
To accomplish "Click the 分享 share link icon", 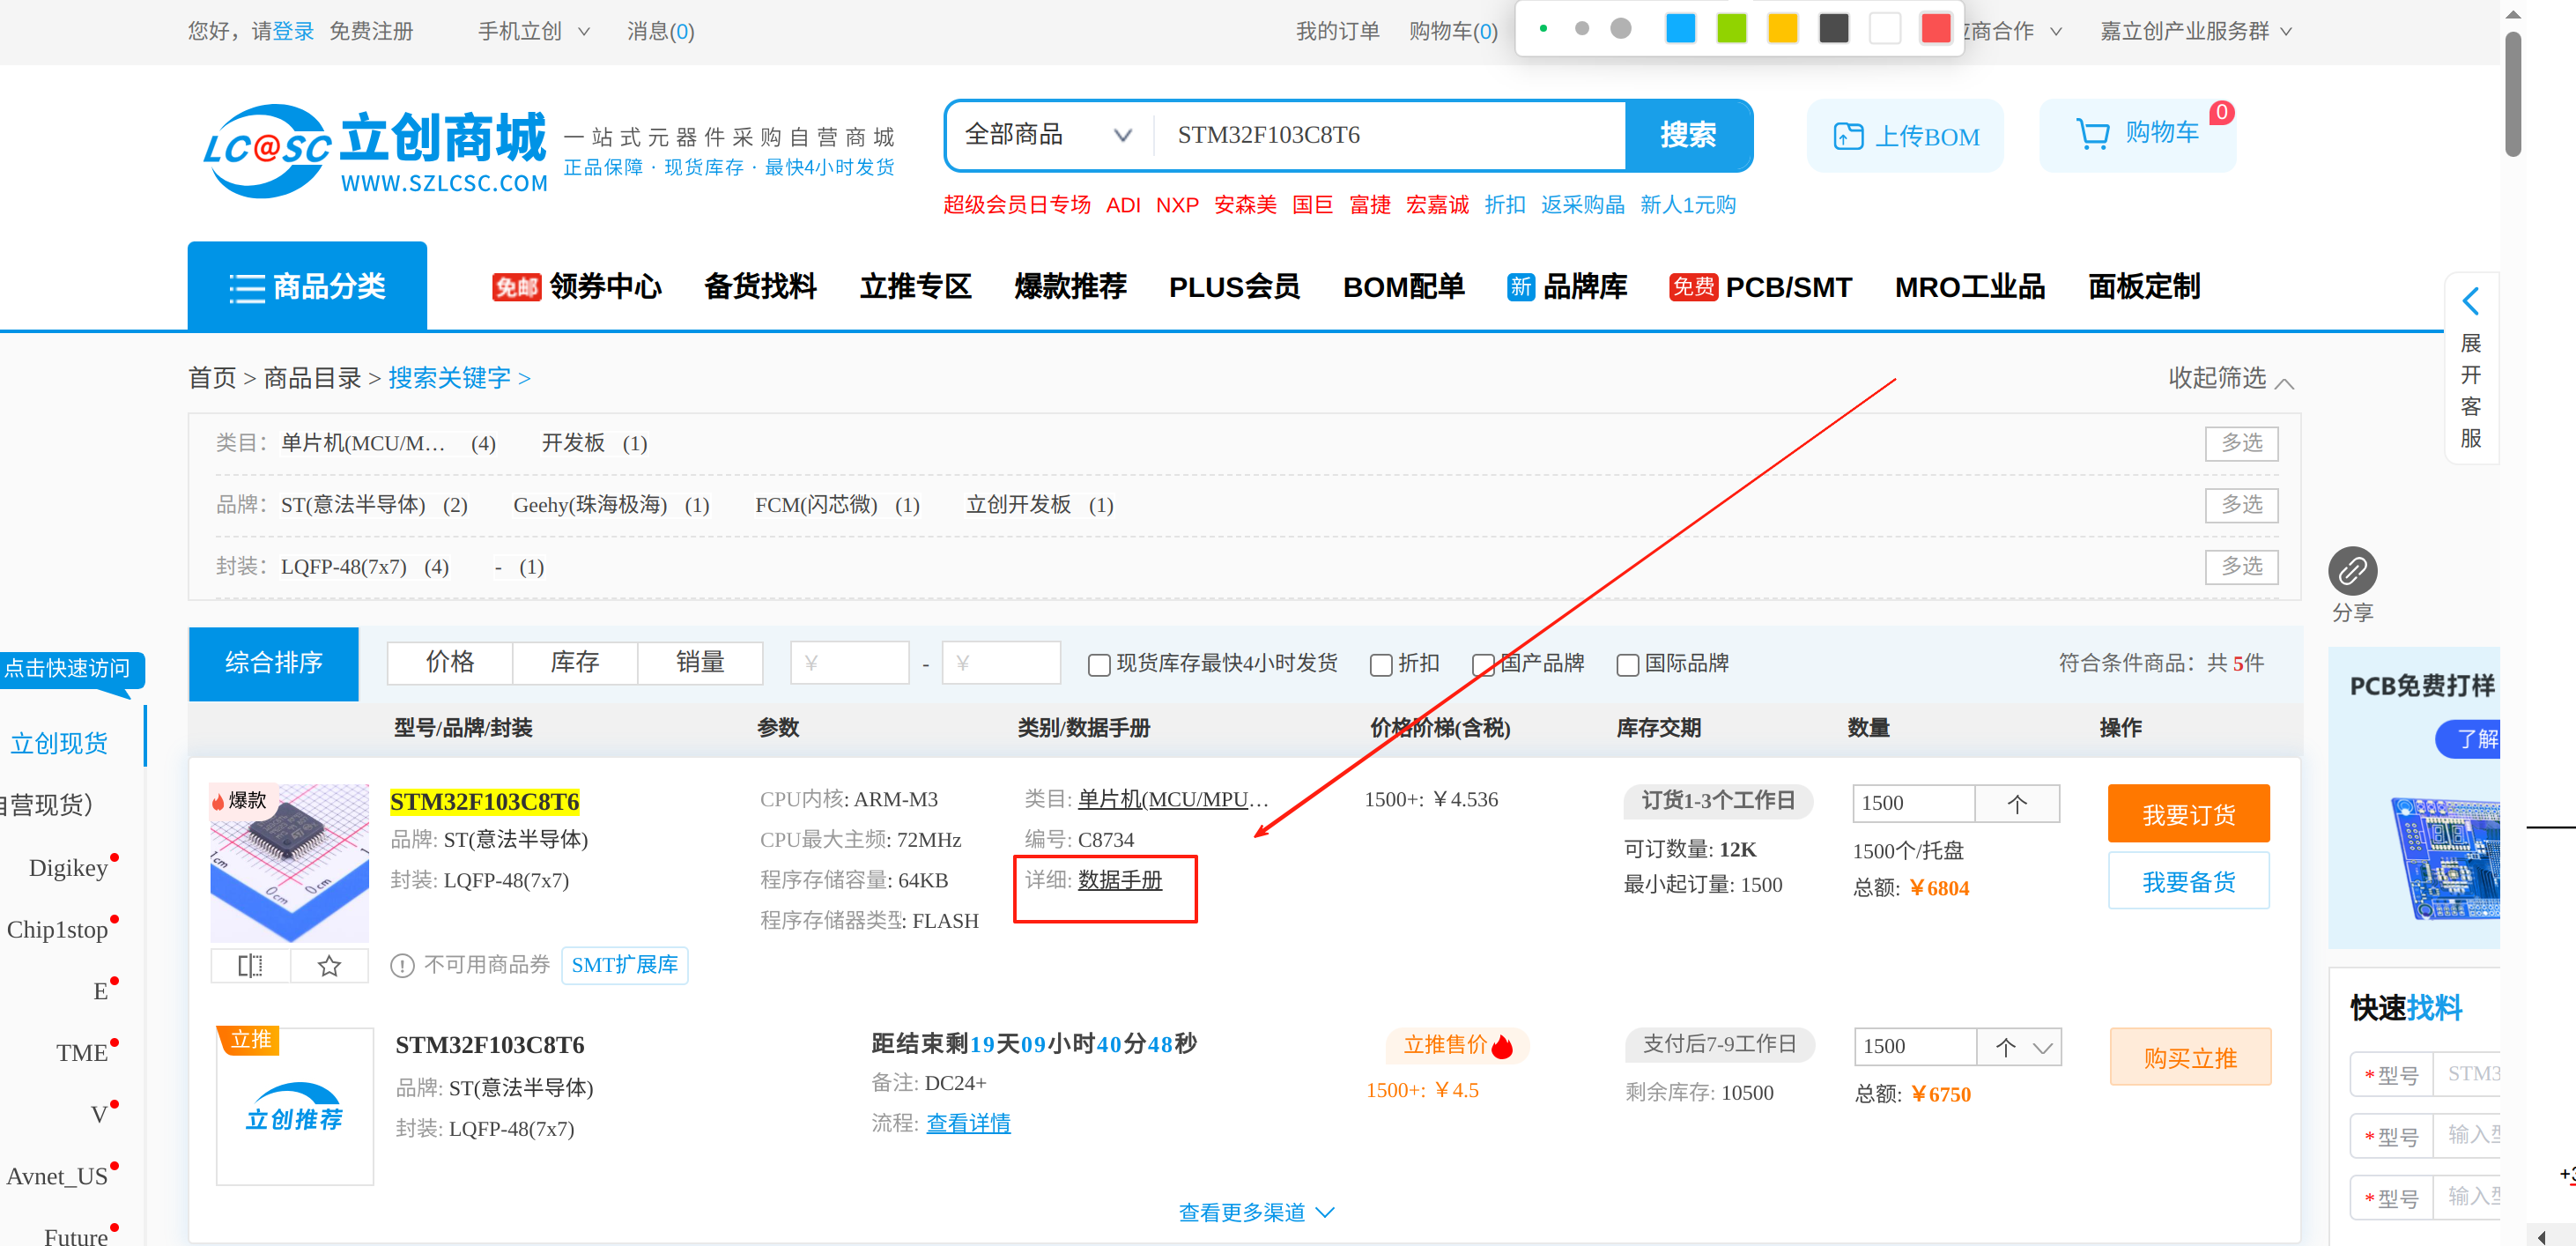I will coord(2352,571).
